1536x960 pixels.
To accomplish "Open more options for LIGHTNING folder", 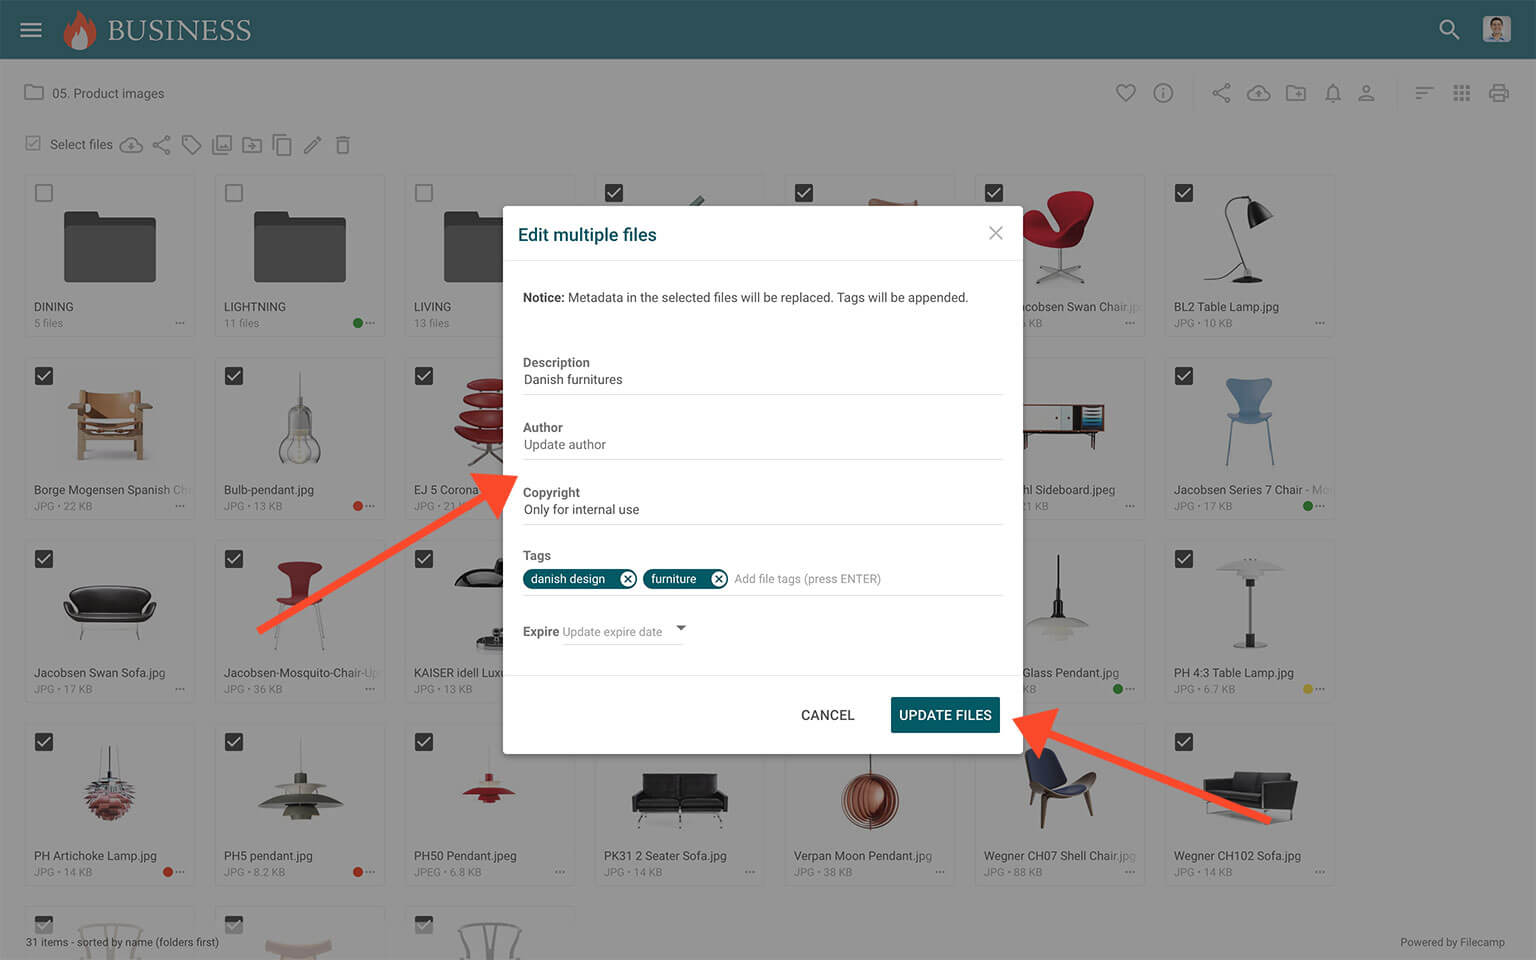I will pos(370,323).
